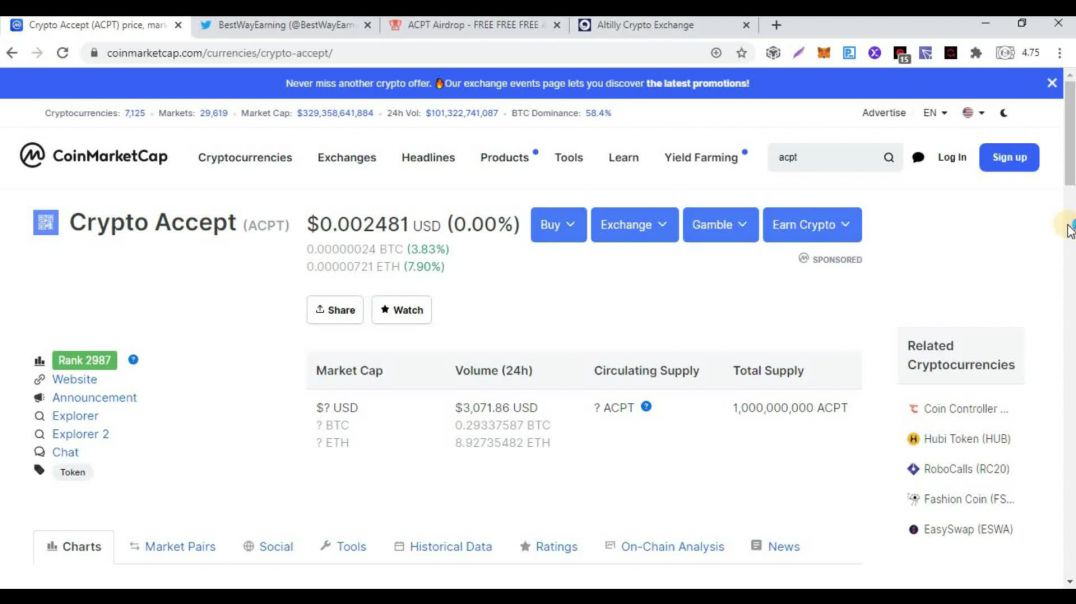Open the Tools nav menu

point(569,157)
